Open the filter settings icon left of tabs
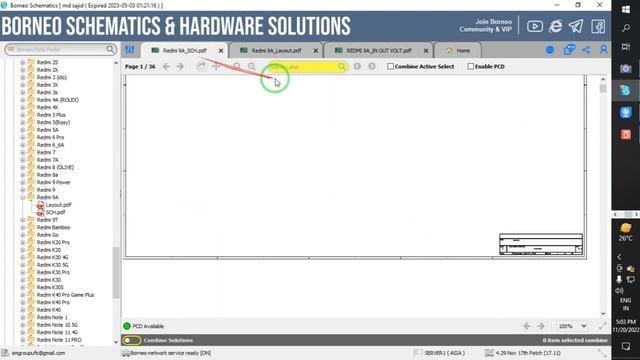Image resolution: width=640 pixels, height=360 pixels. pos(130,50)
